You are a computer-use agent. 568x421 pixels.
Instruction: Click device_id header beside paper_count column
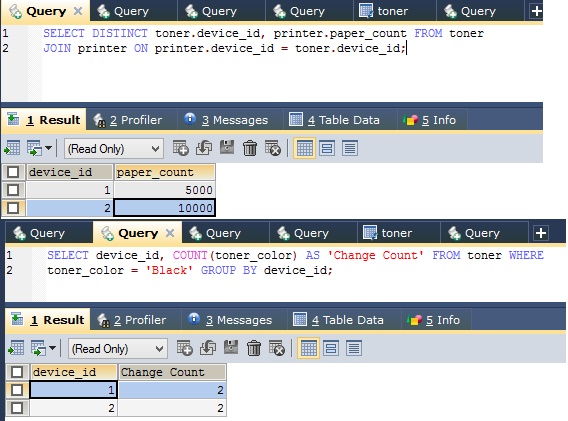pos(70,172)
